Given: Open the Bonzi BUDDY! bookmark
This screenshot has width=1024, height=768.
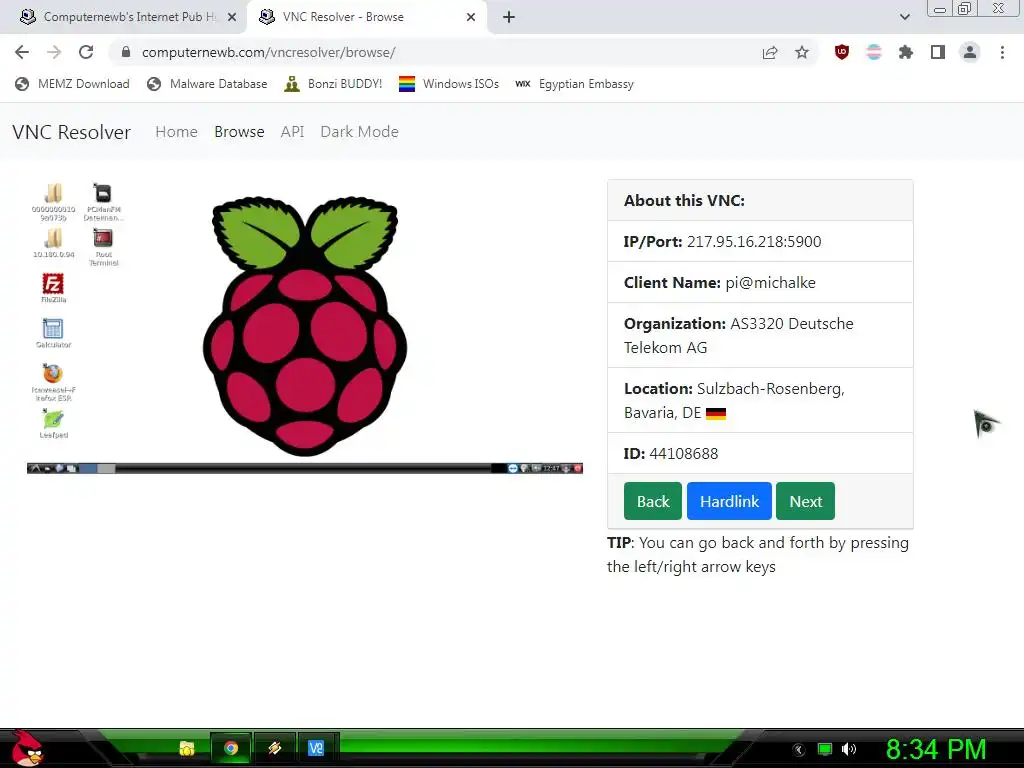Looking at the screenshot, I should click(333, 84).
